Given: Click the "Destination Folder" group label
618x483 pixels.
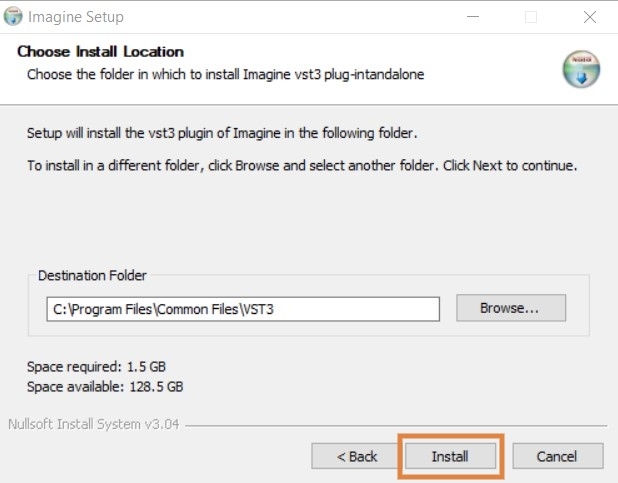Looking at the screenshot, I should point(92,275).
